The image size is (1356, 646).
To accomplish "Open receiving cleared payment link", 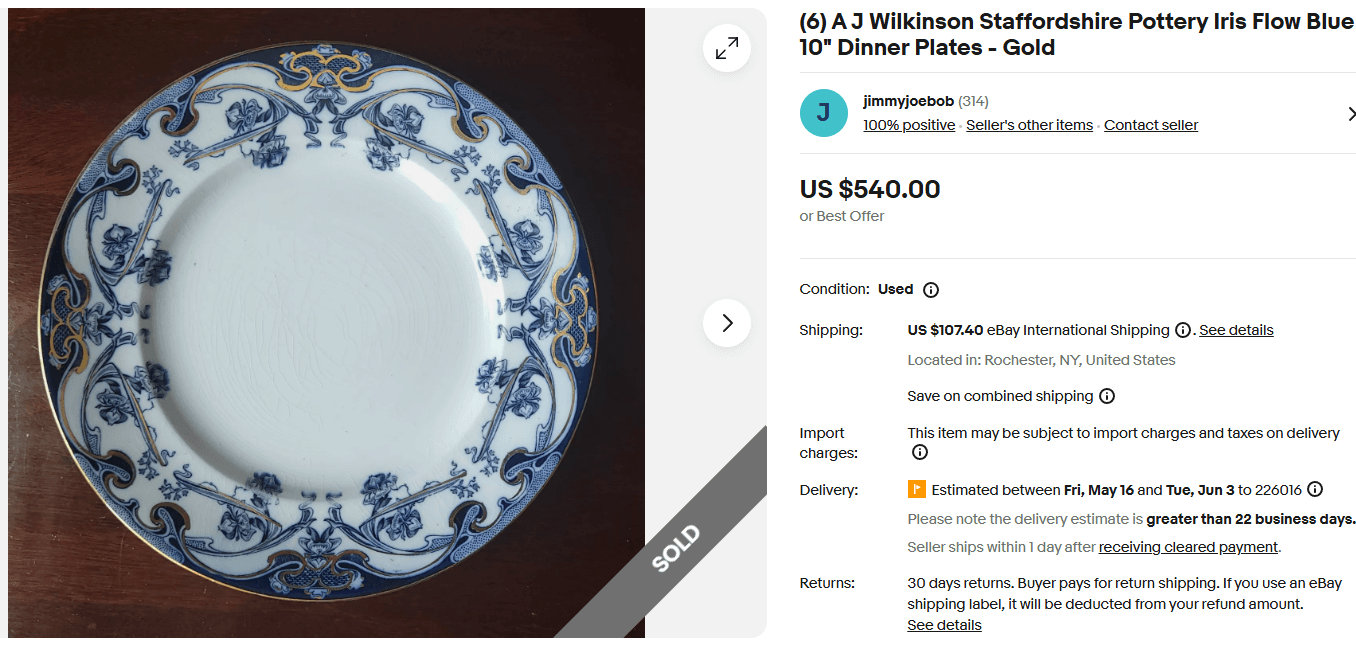I will coord(1187,547).
